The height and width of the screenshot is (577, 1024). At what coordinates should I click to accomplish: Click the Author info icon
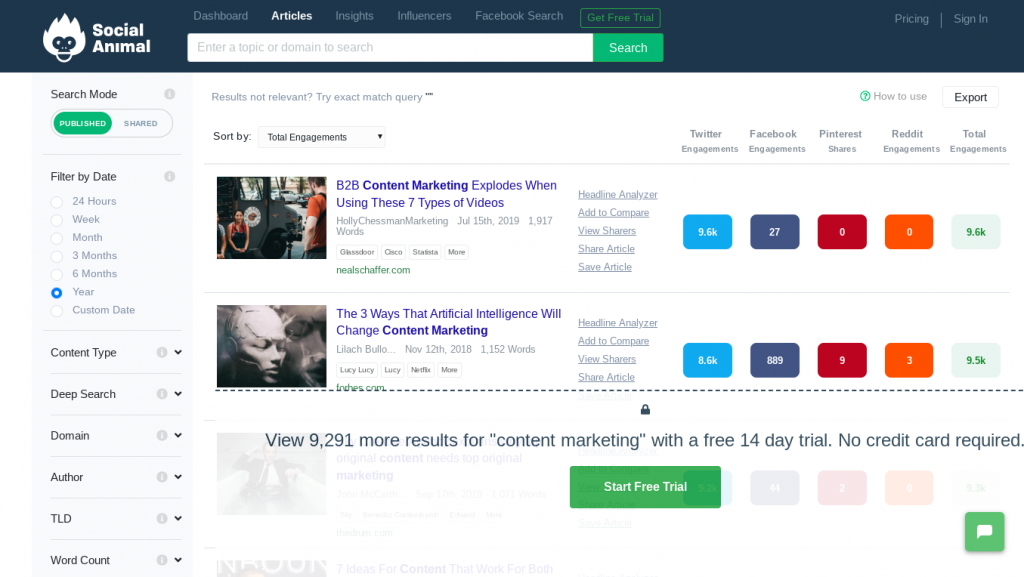(x=162, y=477)
